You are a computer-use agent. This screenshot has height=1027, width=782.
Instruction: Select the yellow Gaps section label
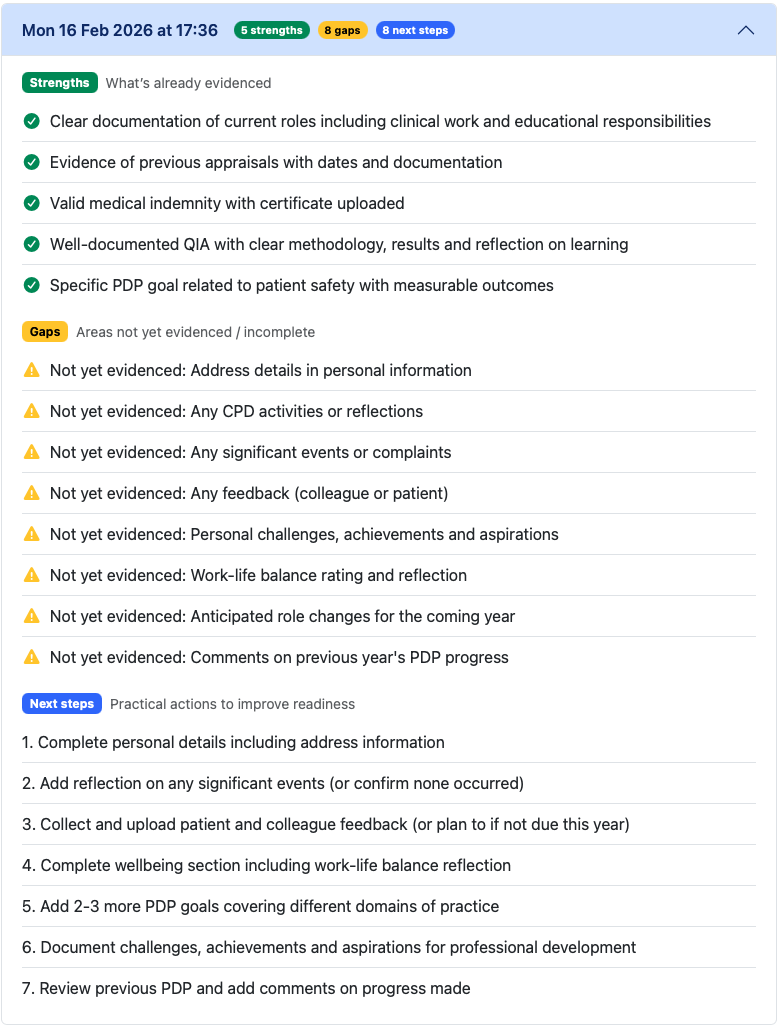45,331
